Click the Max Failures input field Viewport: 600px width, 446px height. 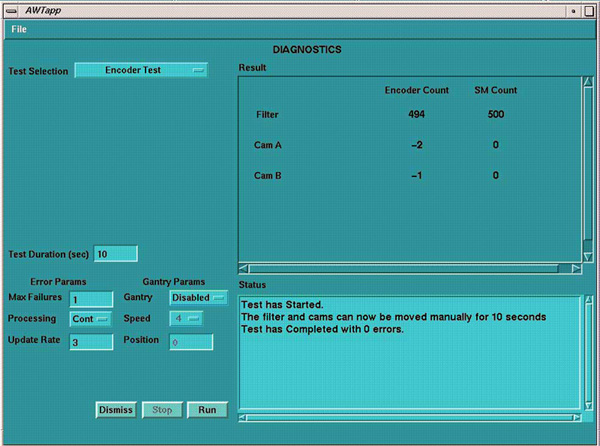click(91, 298)
